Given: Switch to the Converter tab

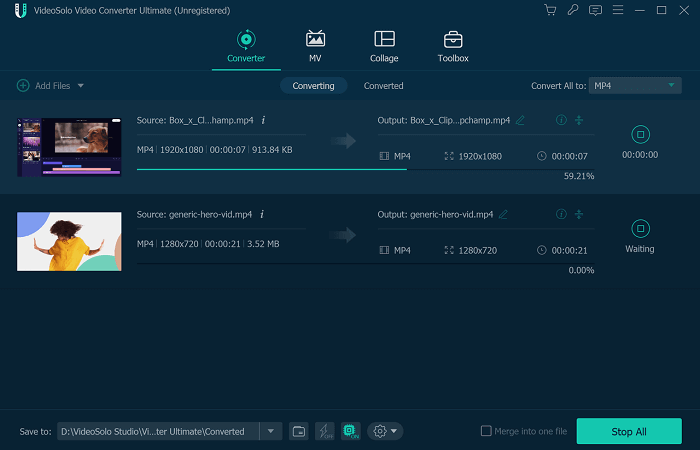Looking at the screenshot, I should pyautogui.click(x=246, y=46).
